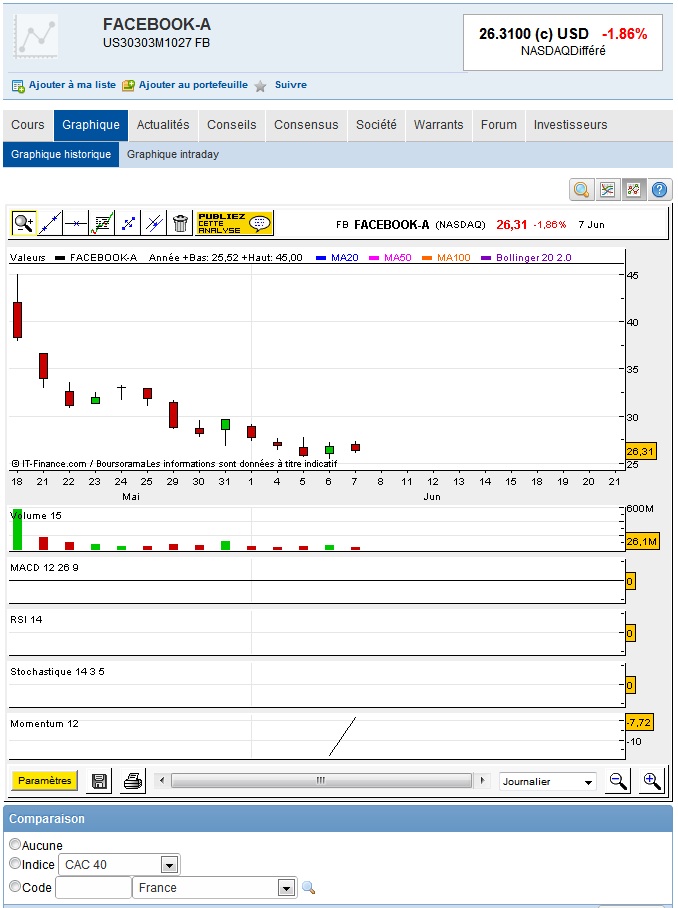Zoom in with the plus magnifier
The width and height of the screenshot is (678, 908).
coord(652,781)
